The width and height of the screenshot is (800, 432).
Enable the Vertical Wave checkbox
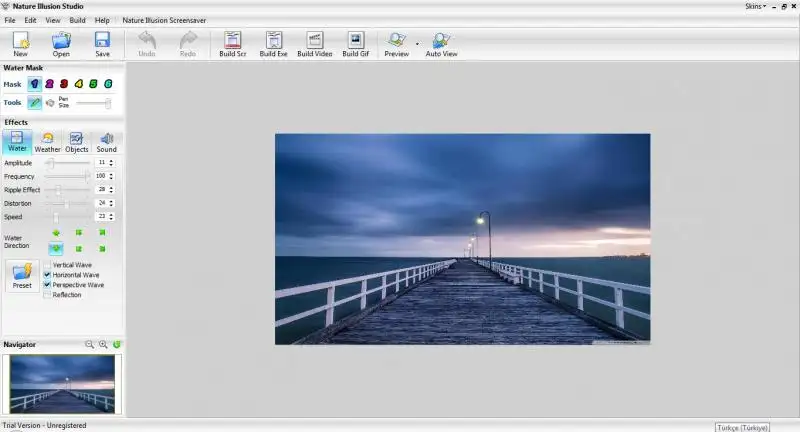[x=47, y=265]
